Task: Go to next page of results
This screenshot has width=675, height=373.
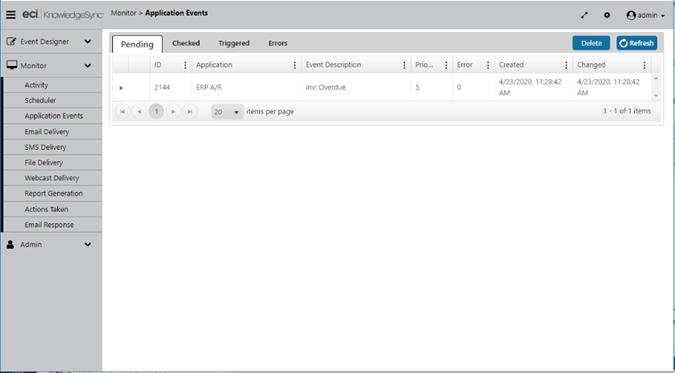Action: [x=173, y=112]
